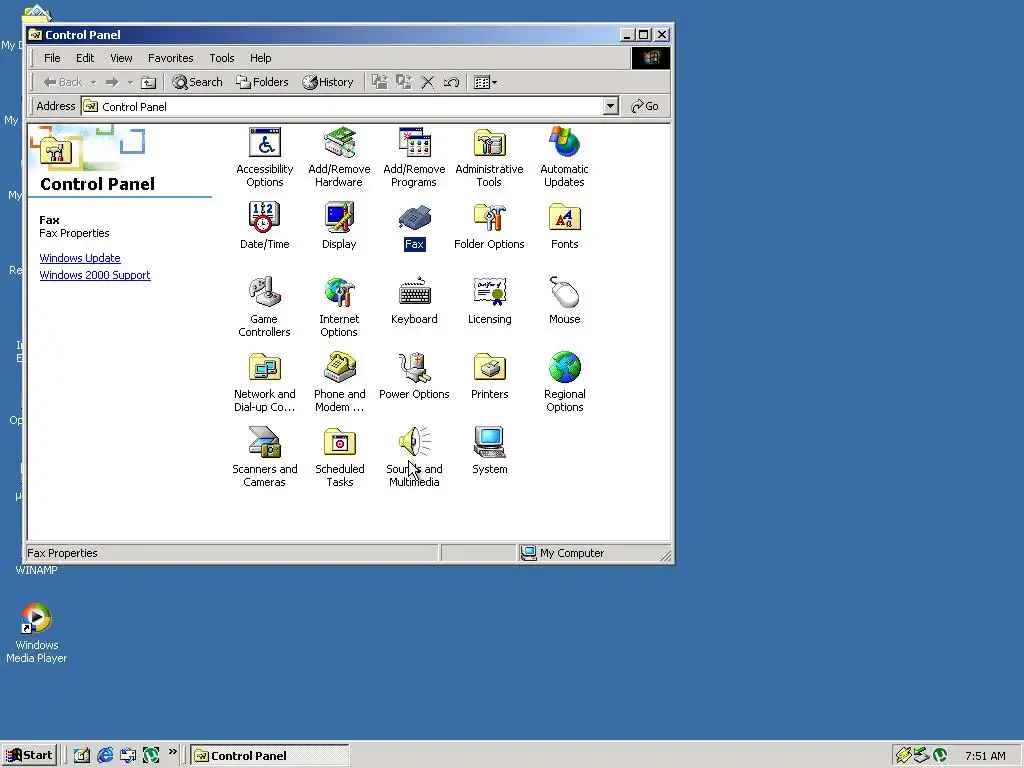Click the Undo toolbar icon

pos(451,82)
